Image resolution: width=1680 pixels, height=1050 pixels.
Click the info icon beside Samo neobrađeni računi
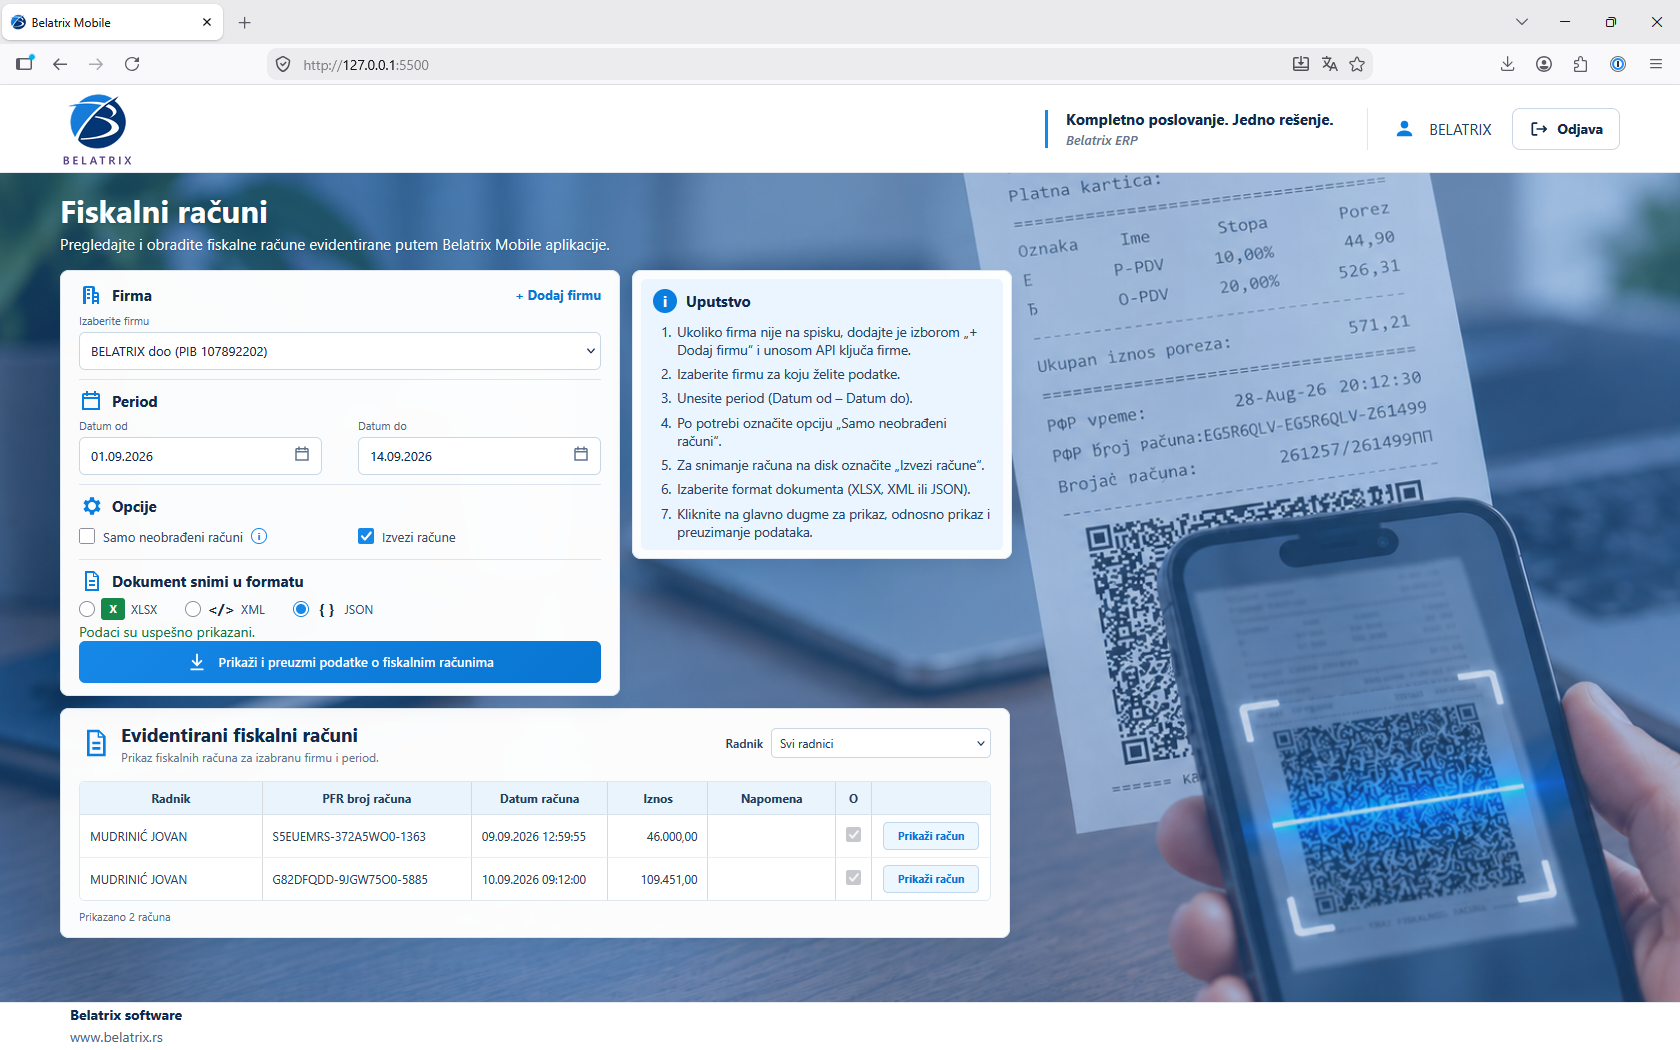pos(259,536)
